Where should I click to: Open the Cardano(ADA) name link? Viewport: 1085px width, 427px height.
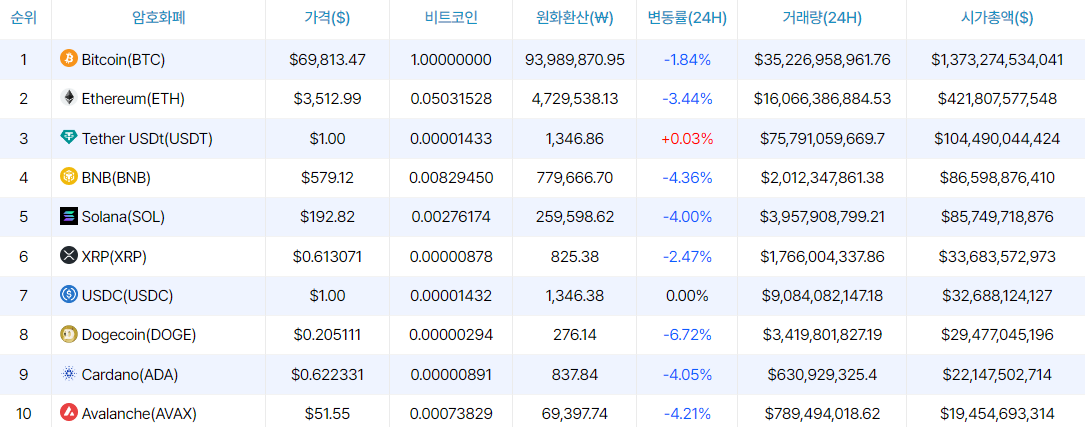click(130, 374)
